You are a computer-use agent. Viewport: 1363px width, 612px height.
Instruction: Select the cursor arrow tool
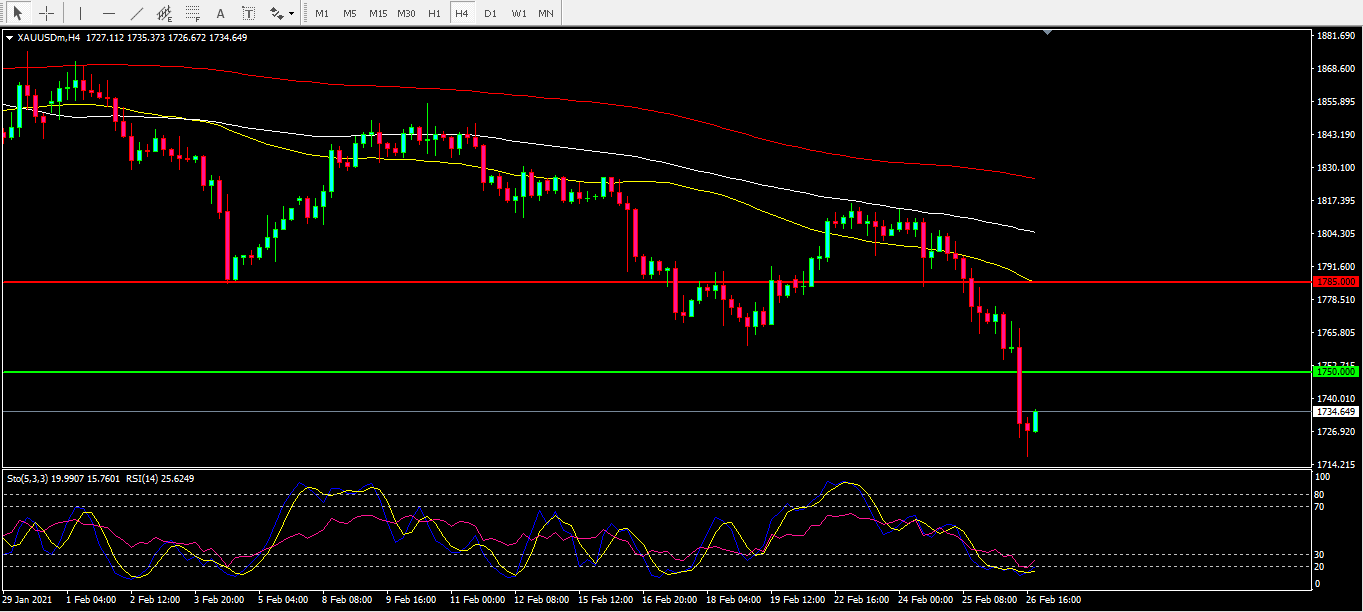18,13
